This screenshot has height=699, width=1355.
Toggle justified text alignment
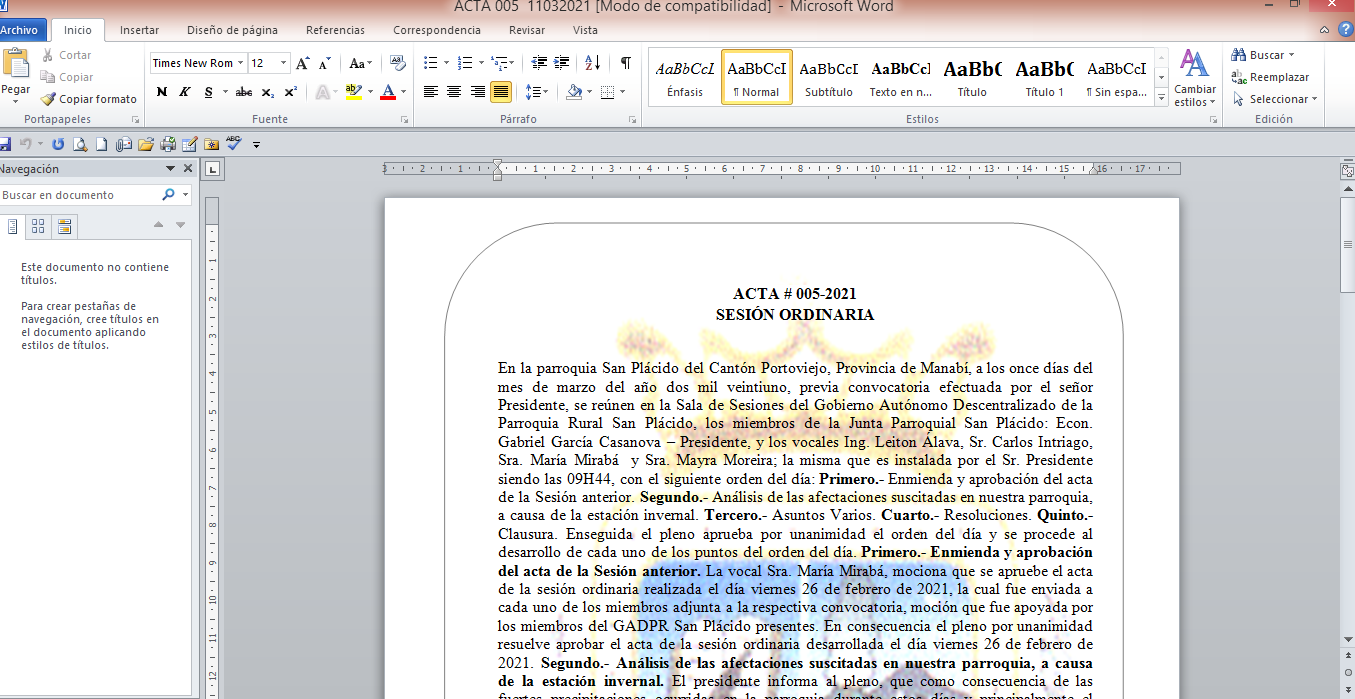point(501,92)
